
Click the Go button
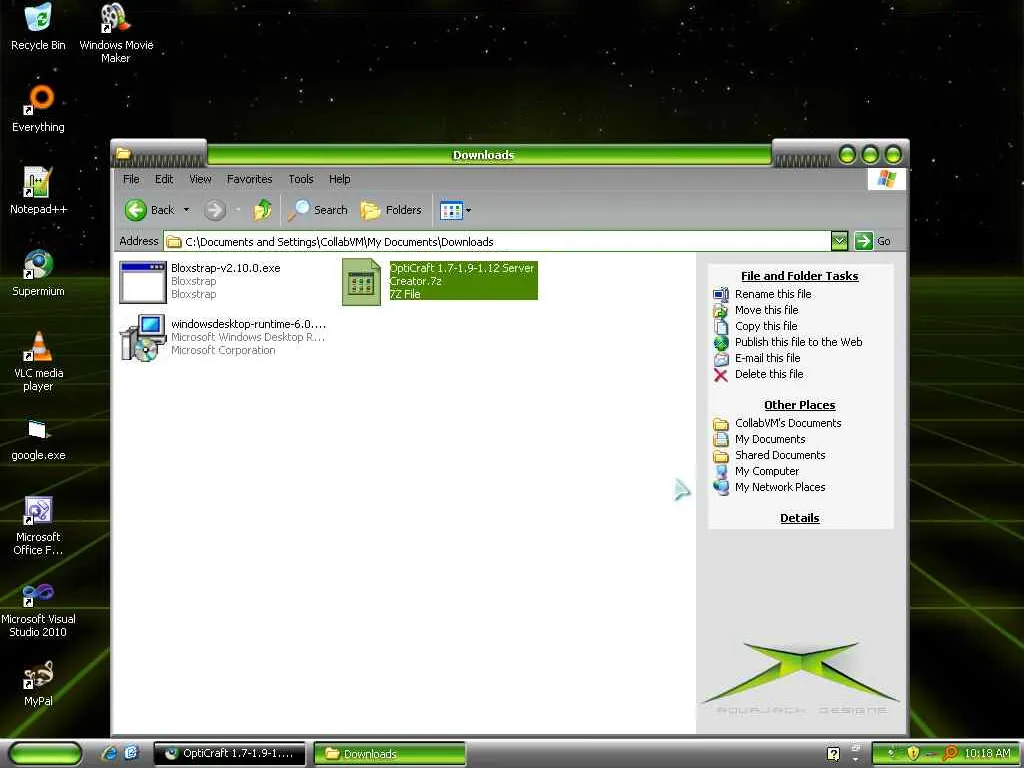[872, 241]
